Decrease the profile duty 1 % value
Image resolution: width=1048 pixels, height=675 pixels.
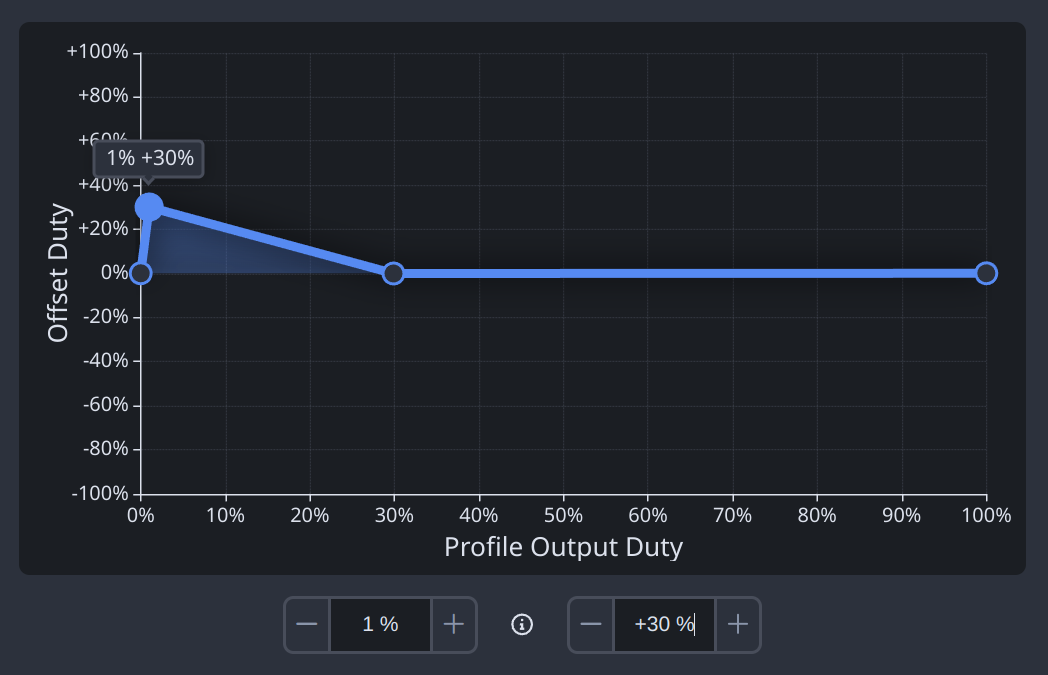coord(307,625)
